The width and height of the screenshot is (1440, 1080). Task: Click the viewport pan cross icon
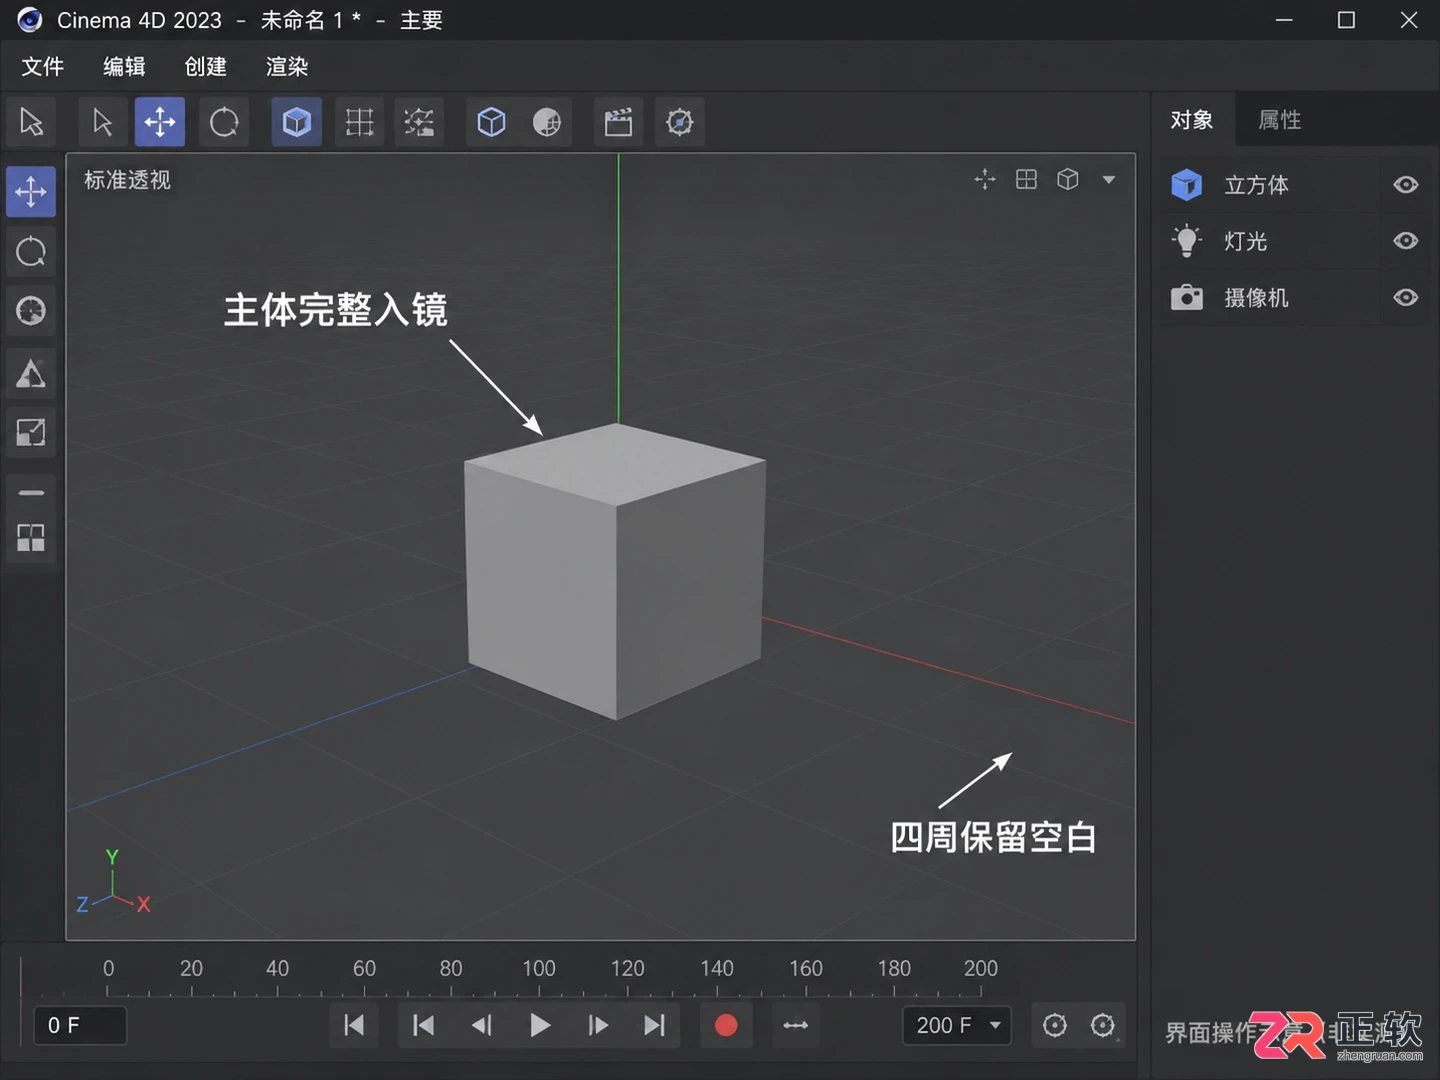[x=985, y=179]
